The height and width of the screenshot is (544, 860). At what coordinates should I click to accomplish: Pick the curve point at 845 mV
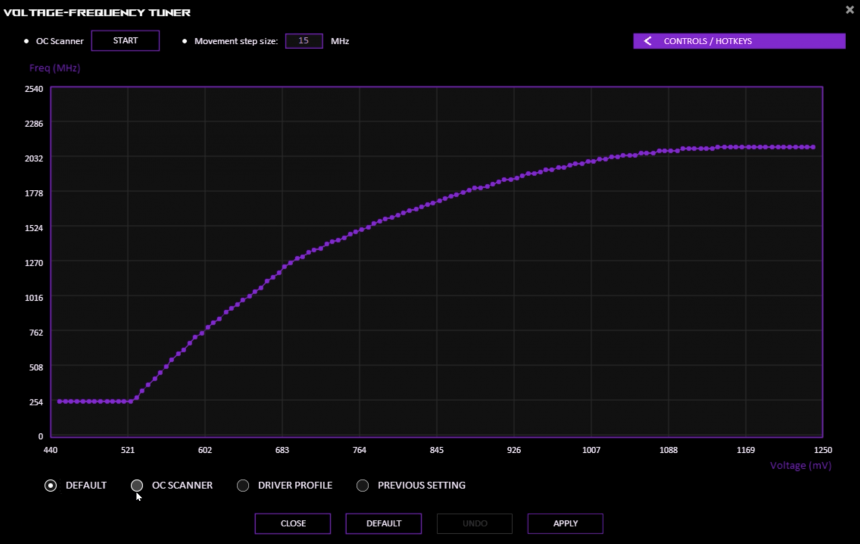click(437, 201)
